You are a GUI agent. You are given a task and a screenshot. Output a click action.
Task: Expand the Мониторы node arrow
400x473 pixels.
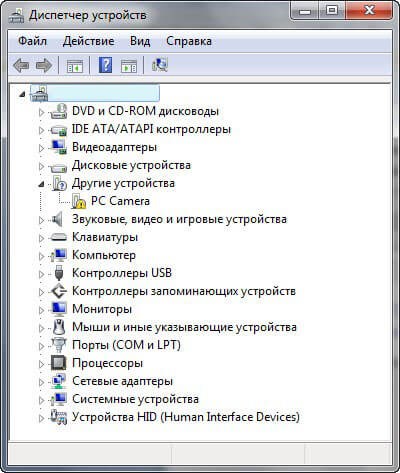41,310
